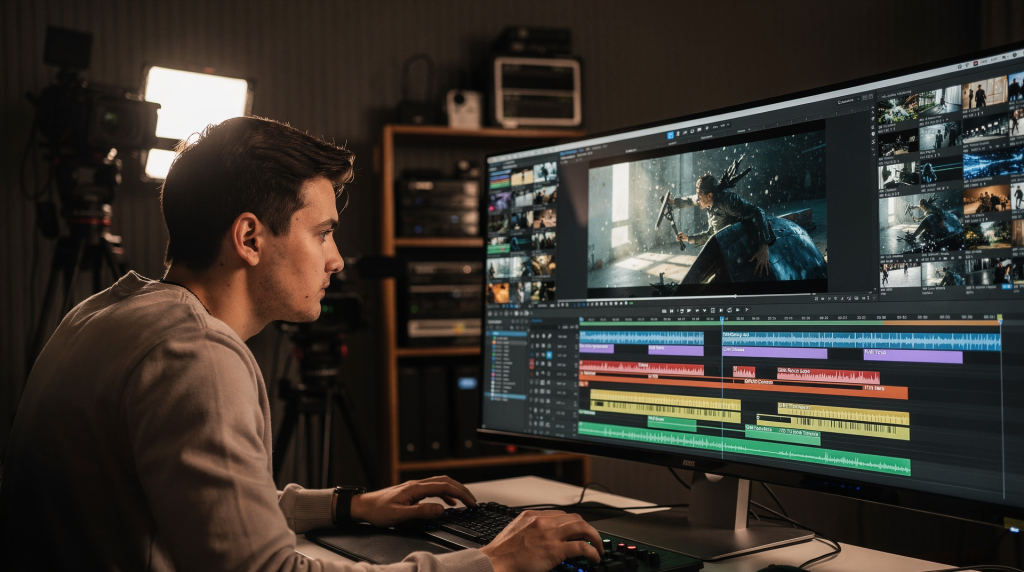The image size is (1024, 572).
Task: Select the highlighted lower row in the left tree panel
Action: click(x=506, y=397)
